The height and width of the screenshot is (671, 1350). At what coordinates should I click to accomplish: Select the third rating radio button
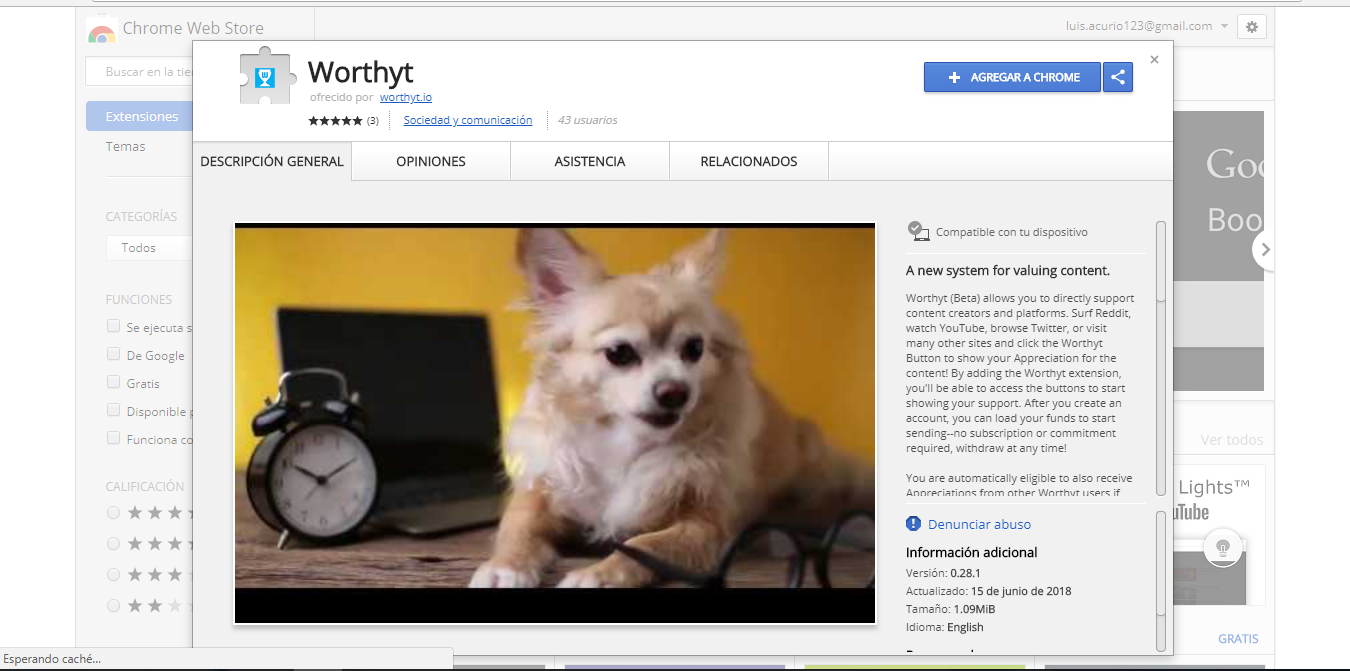pos(113,574)
